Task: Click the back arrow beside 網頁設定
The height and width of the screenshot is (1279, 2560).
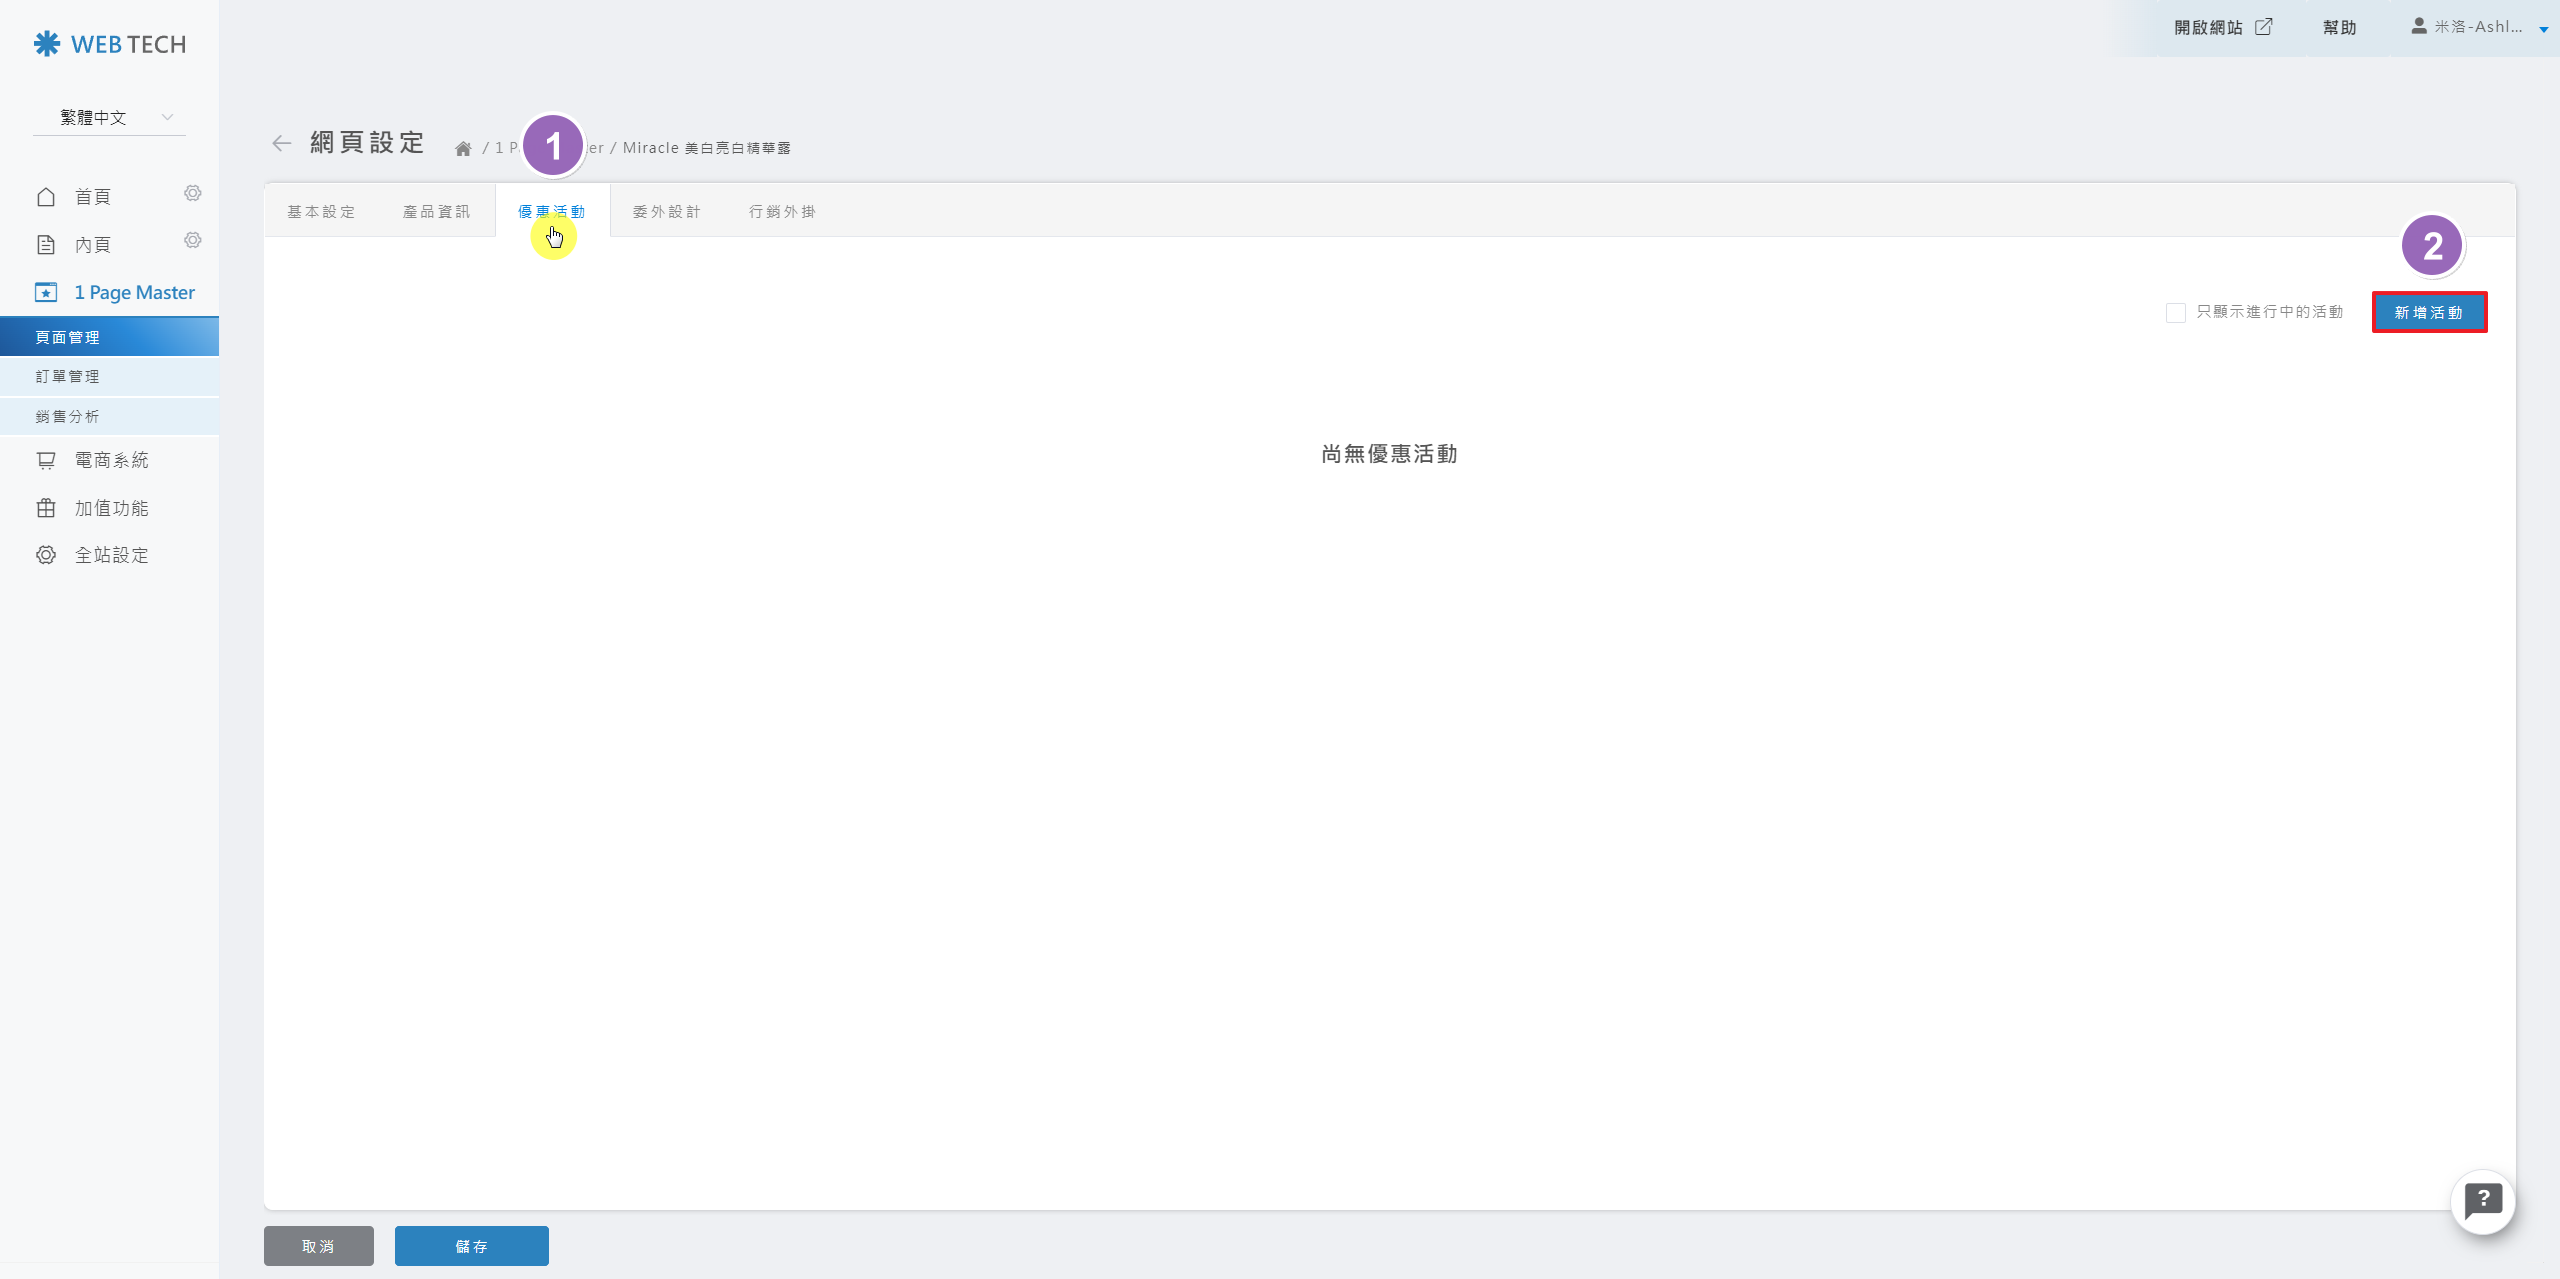Action: (x=281, y=144)
